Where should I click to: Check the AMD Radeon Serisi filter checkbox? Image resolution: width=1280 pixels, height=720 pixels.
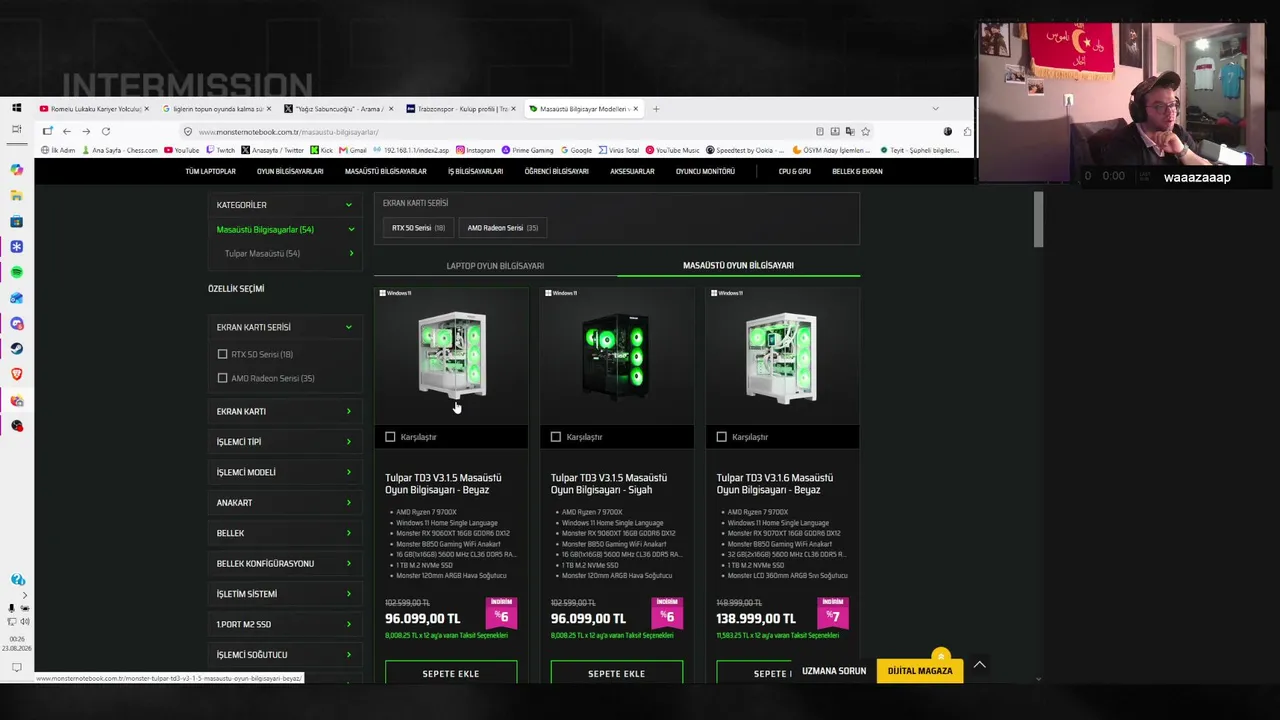coord(222,378)
